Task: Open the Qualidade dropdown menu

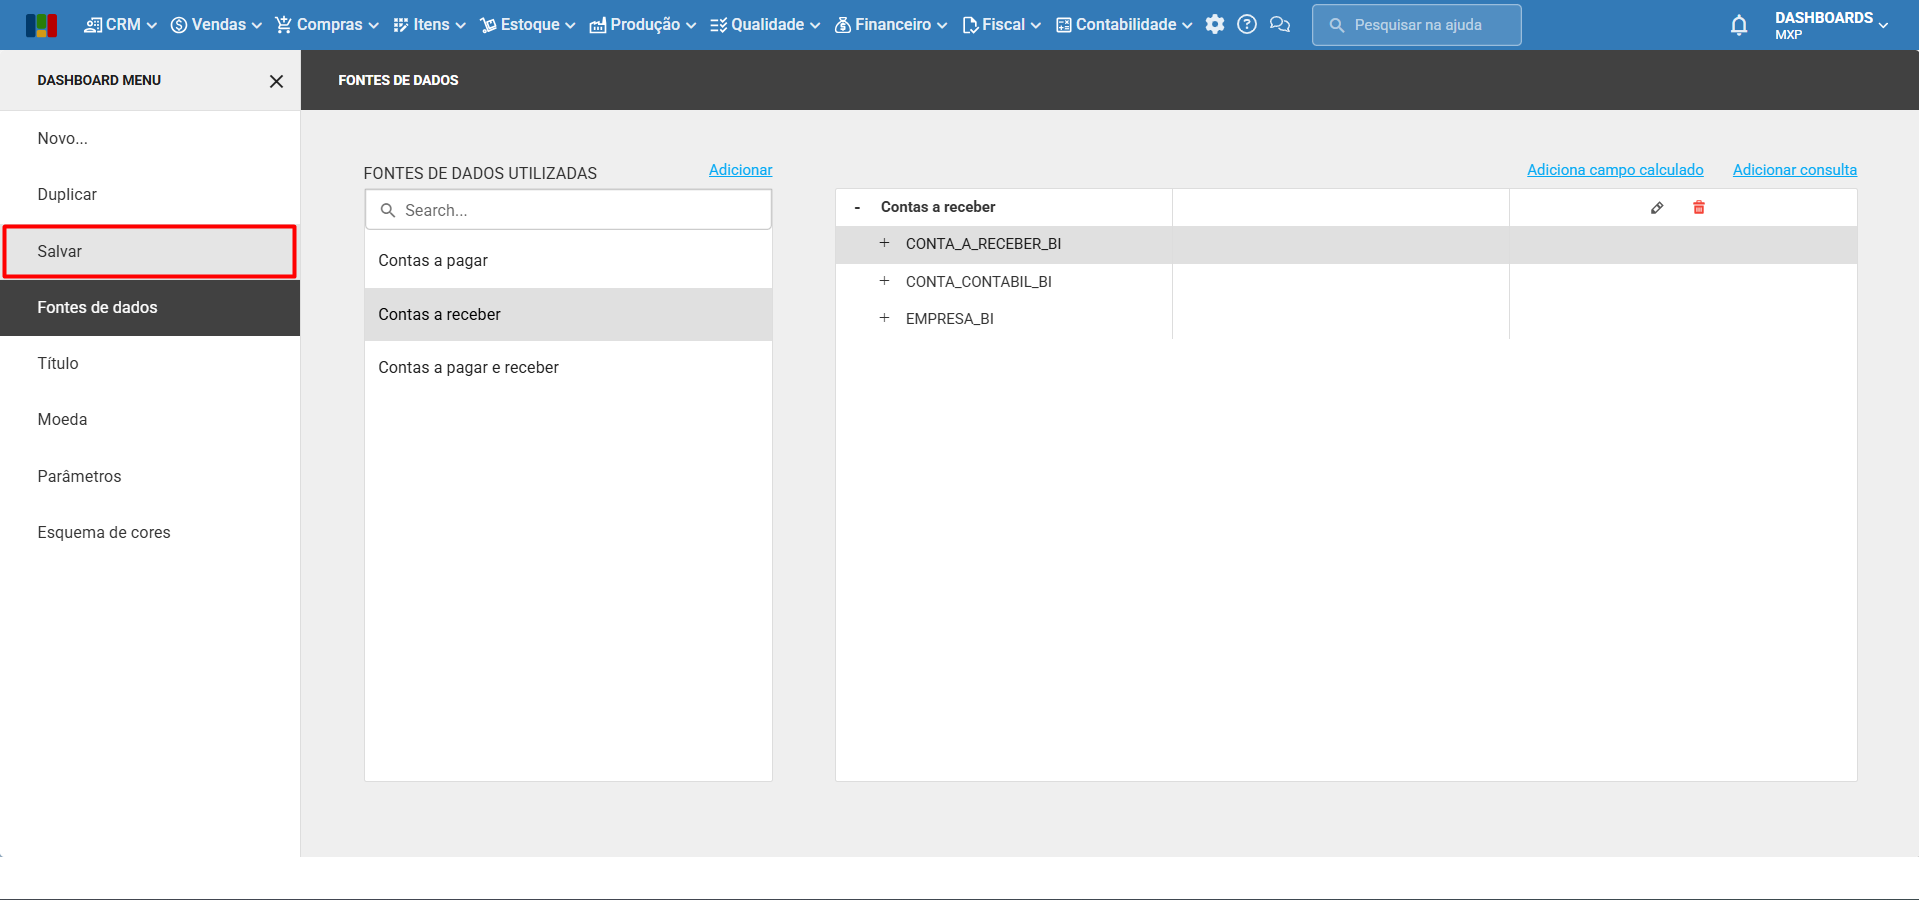Action: coord(765,25)
